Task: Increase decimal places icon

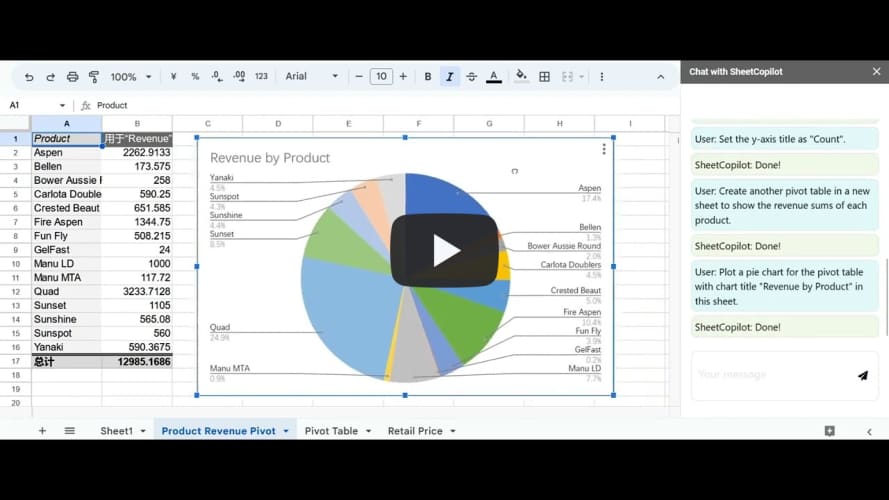Action: pos(239,77)
